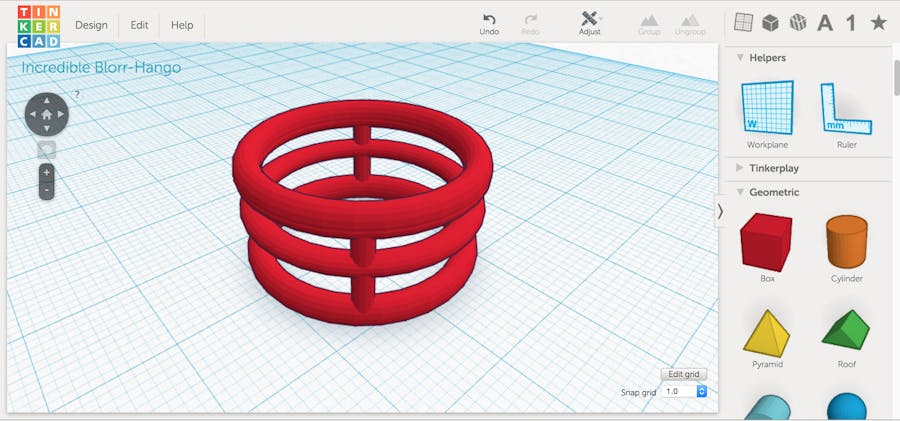Select the orange Cylinder shape
This screenshot has width=900, height=421.
tap(847, 249)
